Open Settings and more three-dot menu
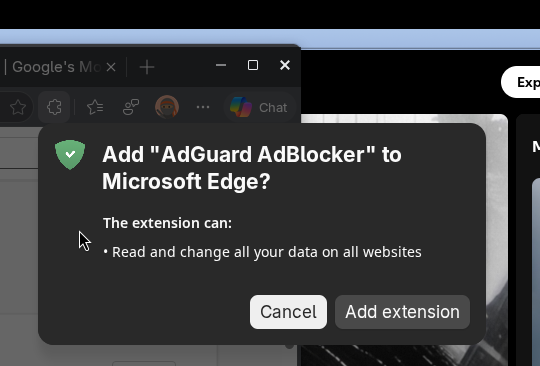 coord(203,107)
